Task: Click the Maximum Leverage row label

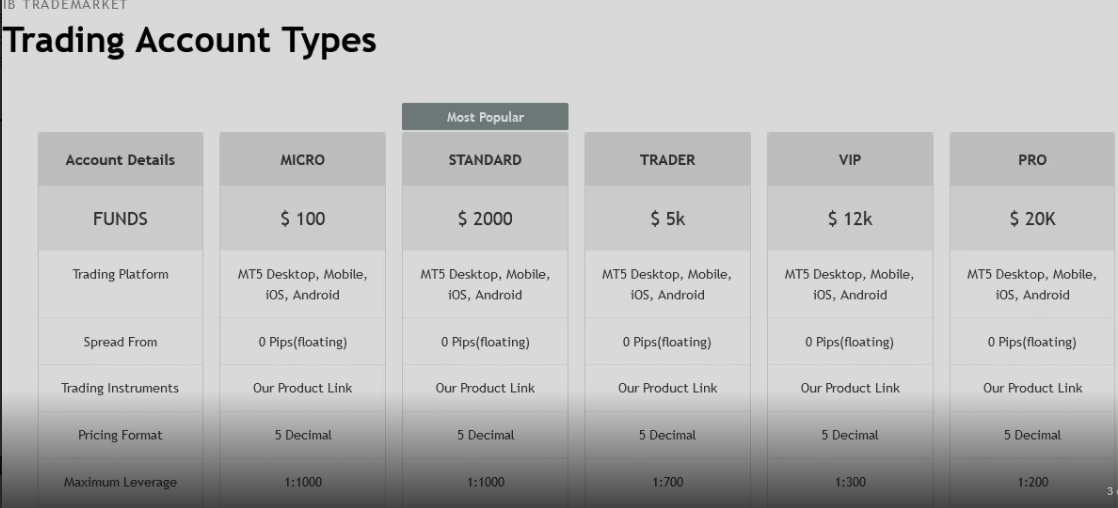Action: point(120,482)
